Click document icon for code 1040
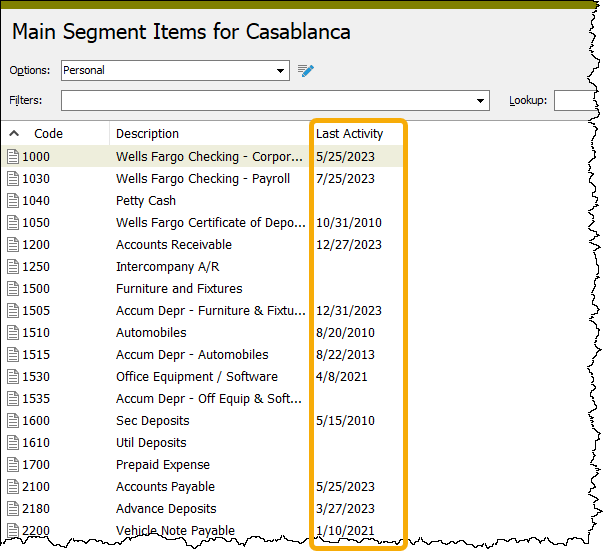 point(13,201)
